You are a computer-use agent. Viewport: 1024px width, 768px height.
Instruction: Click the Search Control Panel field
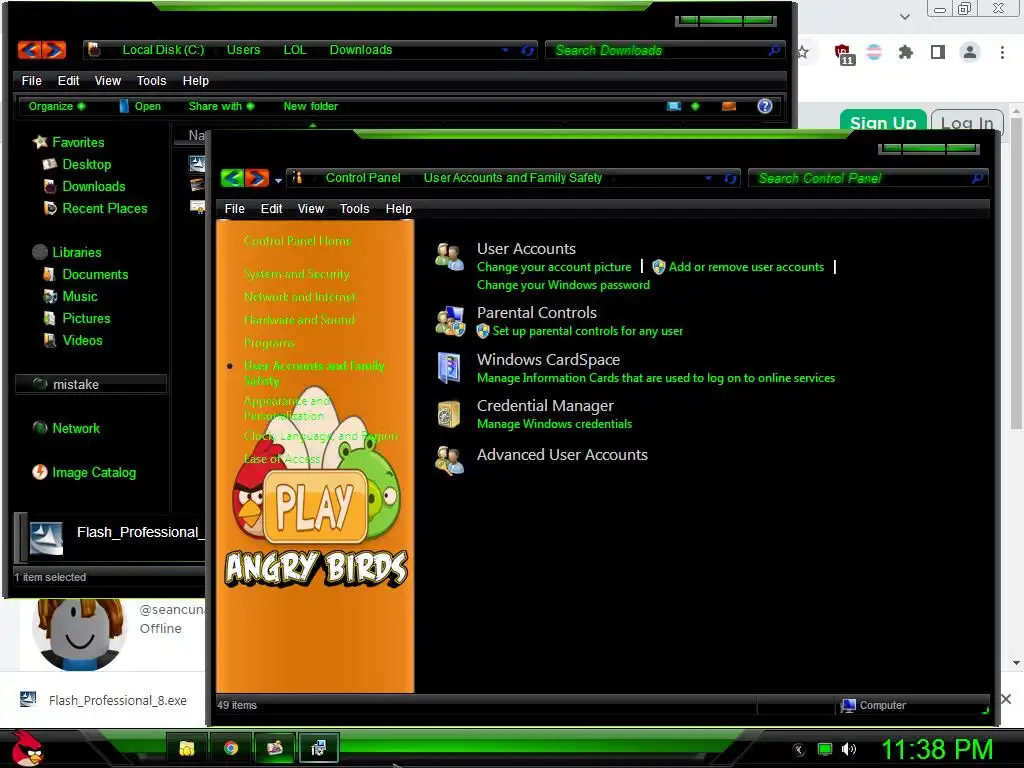tap(868, 178)
